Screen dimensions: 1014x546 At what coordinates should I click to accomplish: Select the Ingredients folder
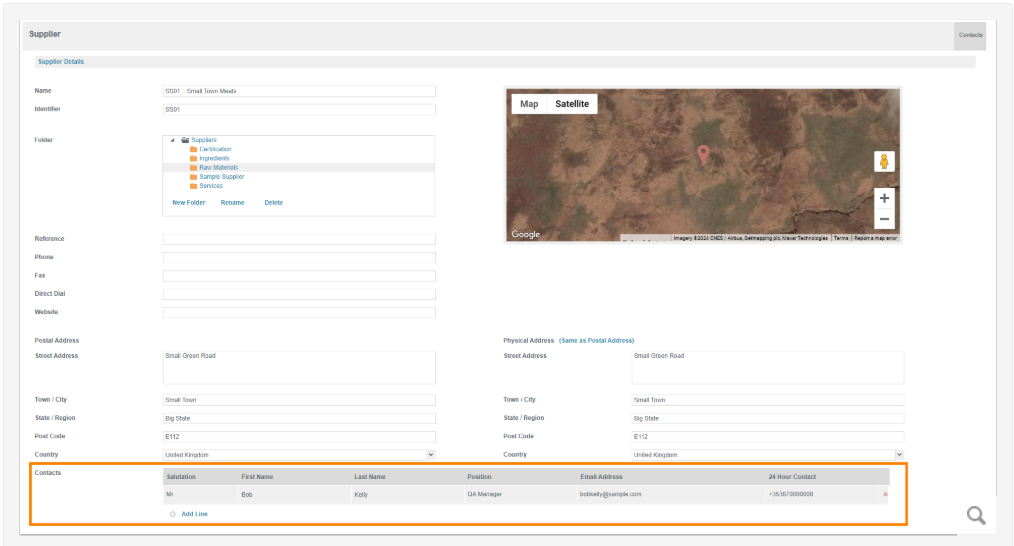(x=213, y=158)
